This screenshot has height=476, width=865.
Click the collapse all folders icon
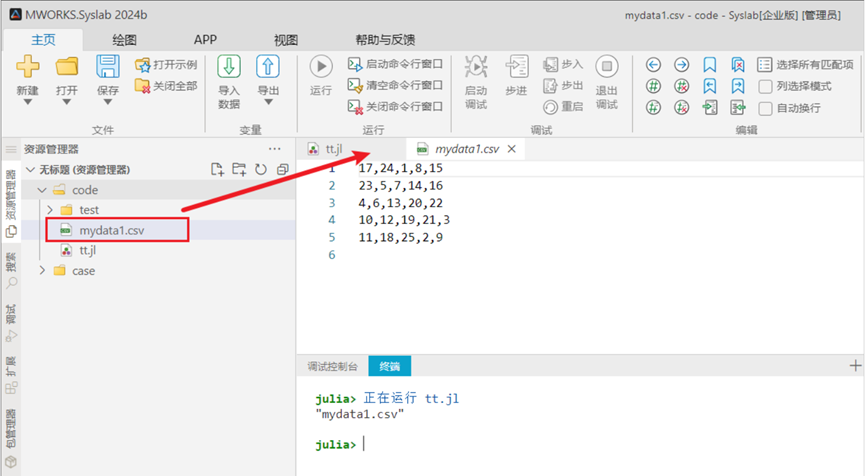coord(282,169)
